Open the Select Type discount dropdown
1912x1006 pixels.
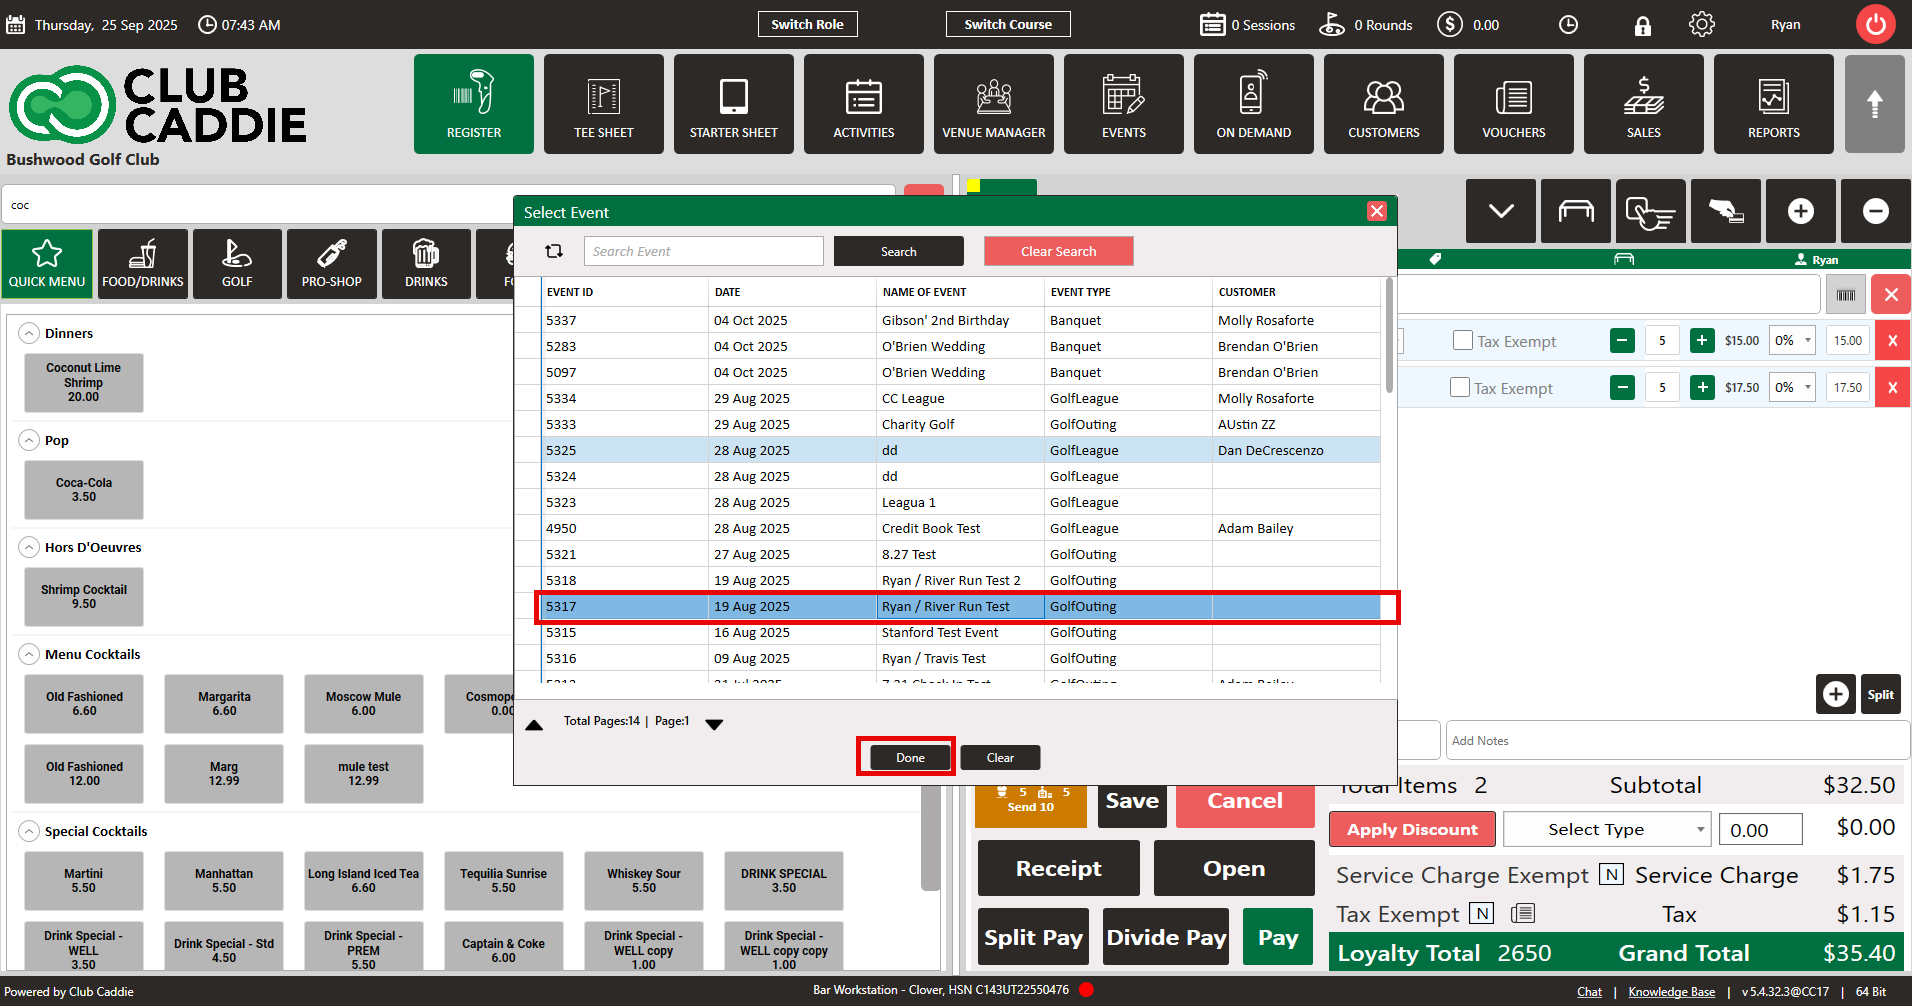1606,829
